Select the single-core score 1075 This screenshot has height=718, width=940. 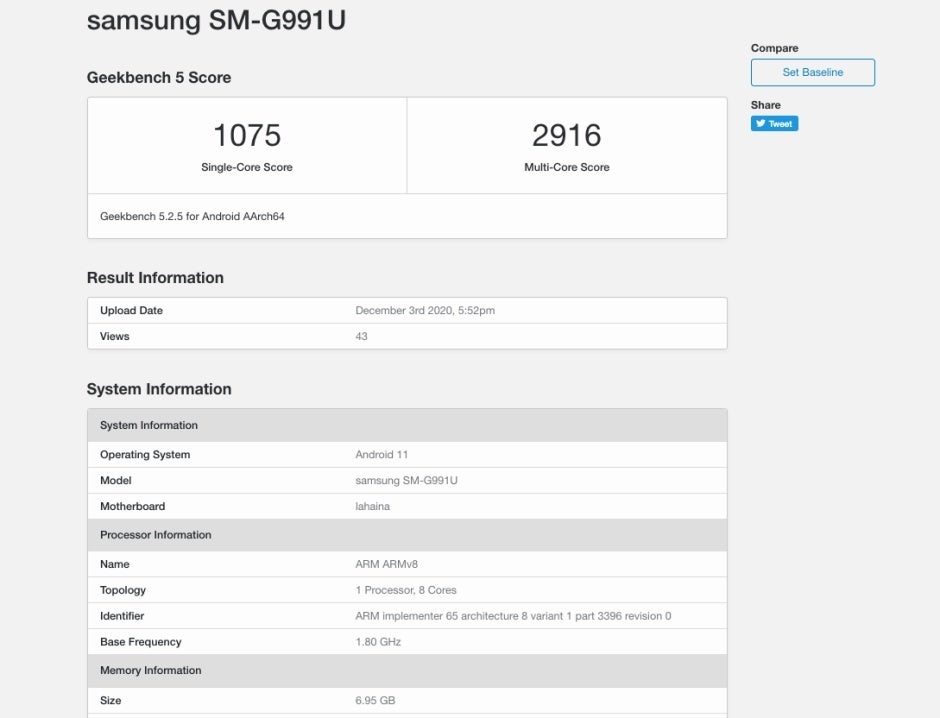pyautogui.click(x=247, y=135)
